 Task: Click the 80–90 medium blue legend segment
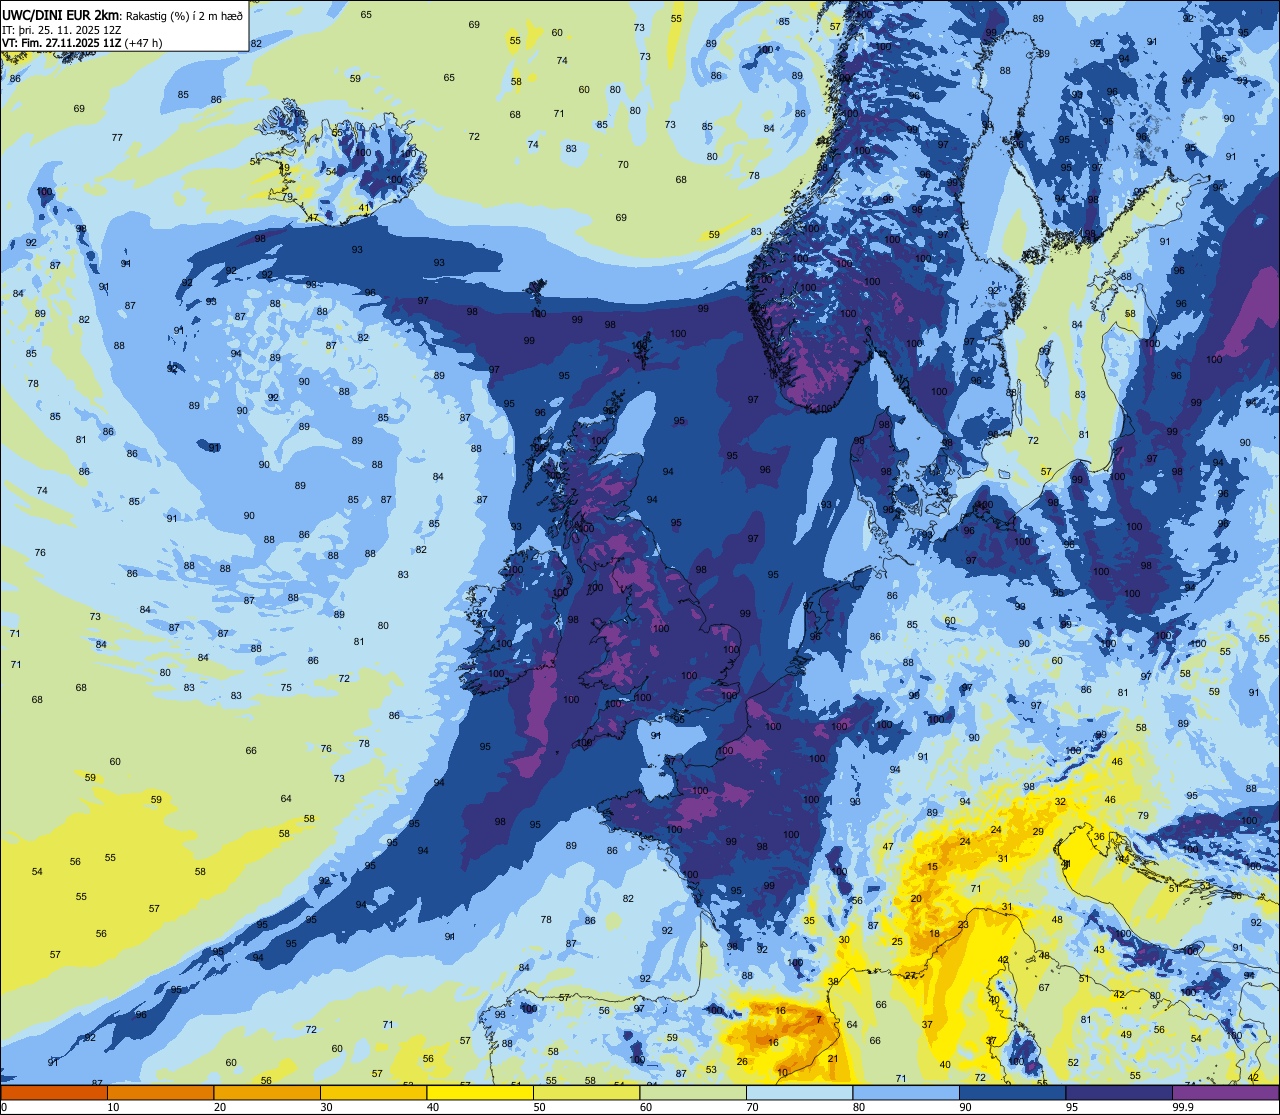906,1092
